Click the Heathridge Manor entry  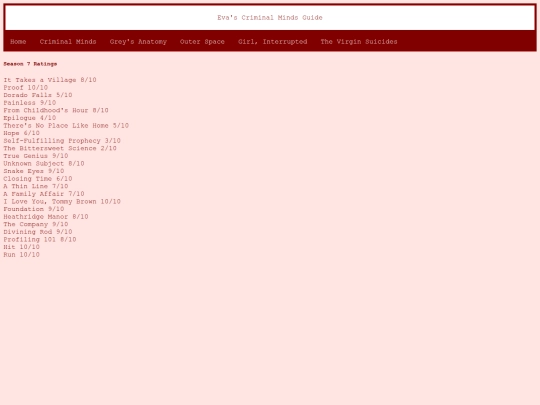46,217
